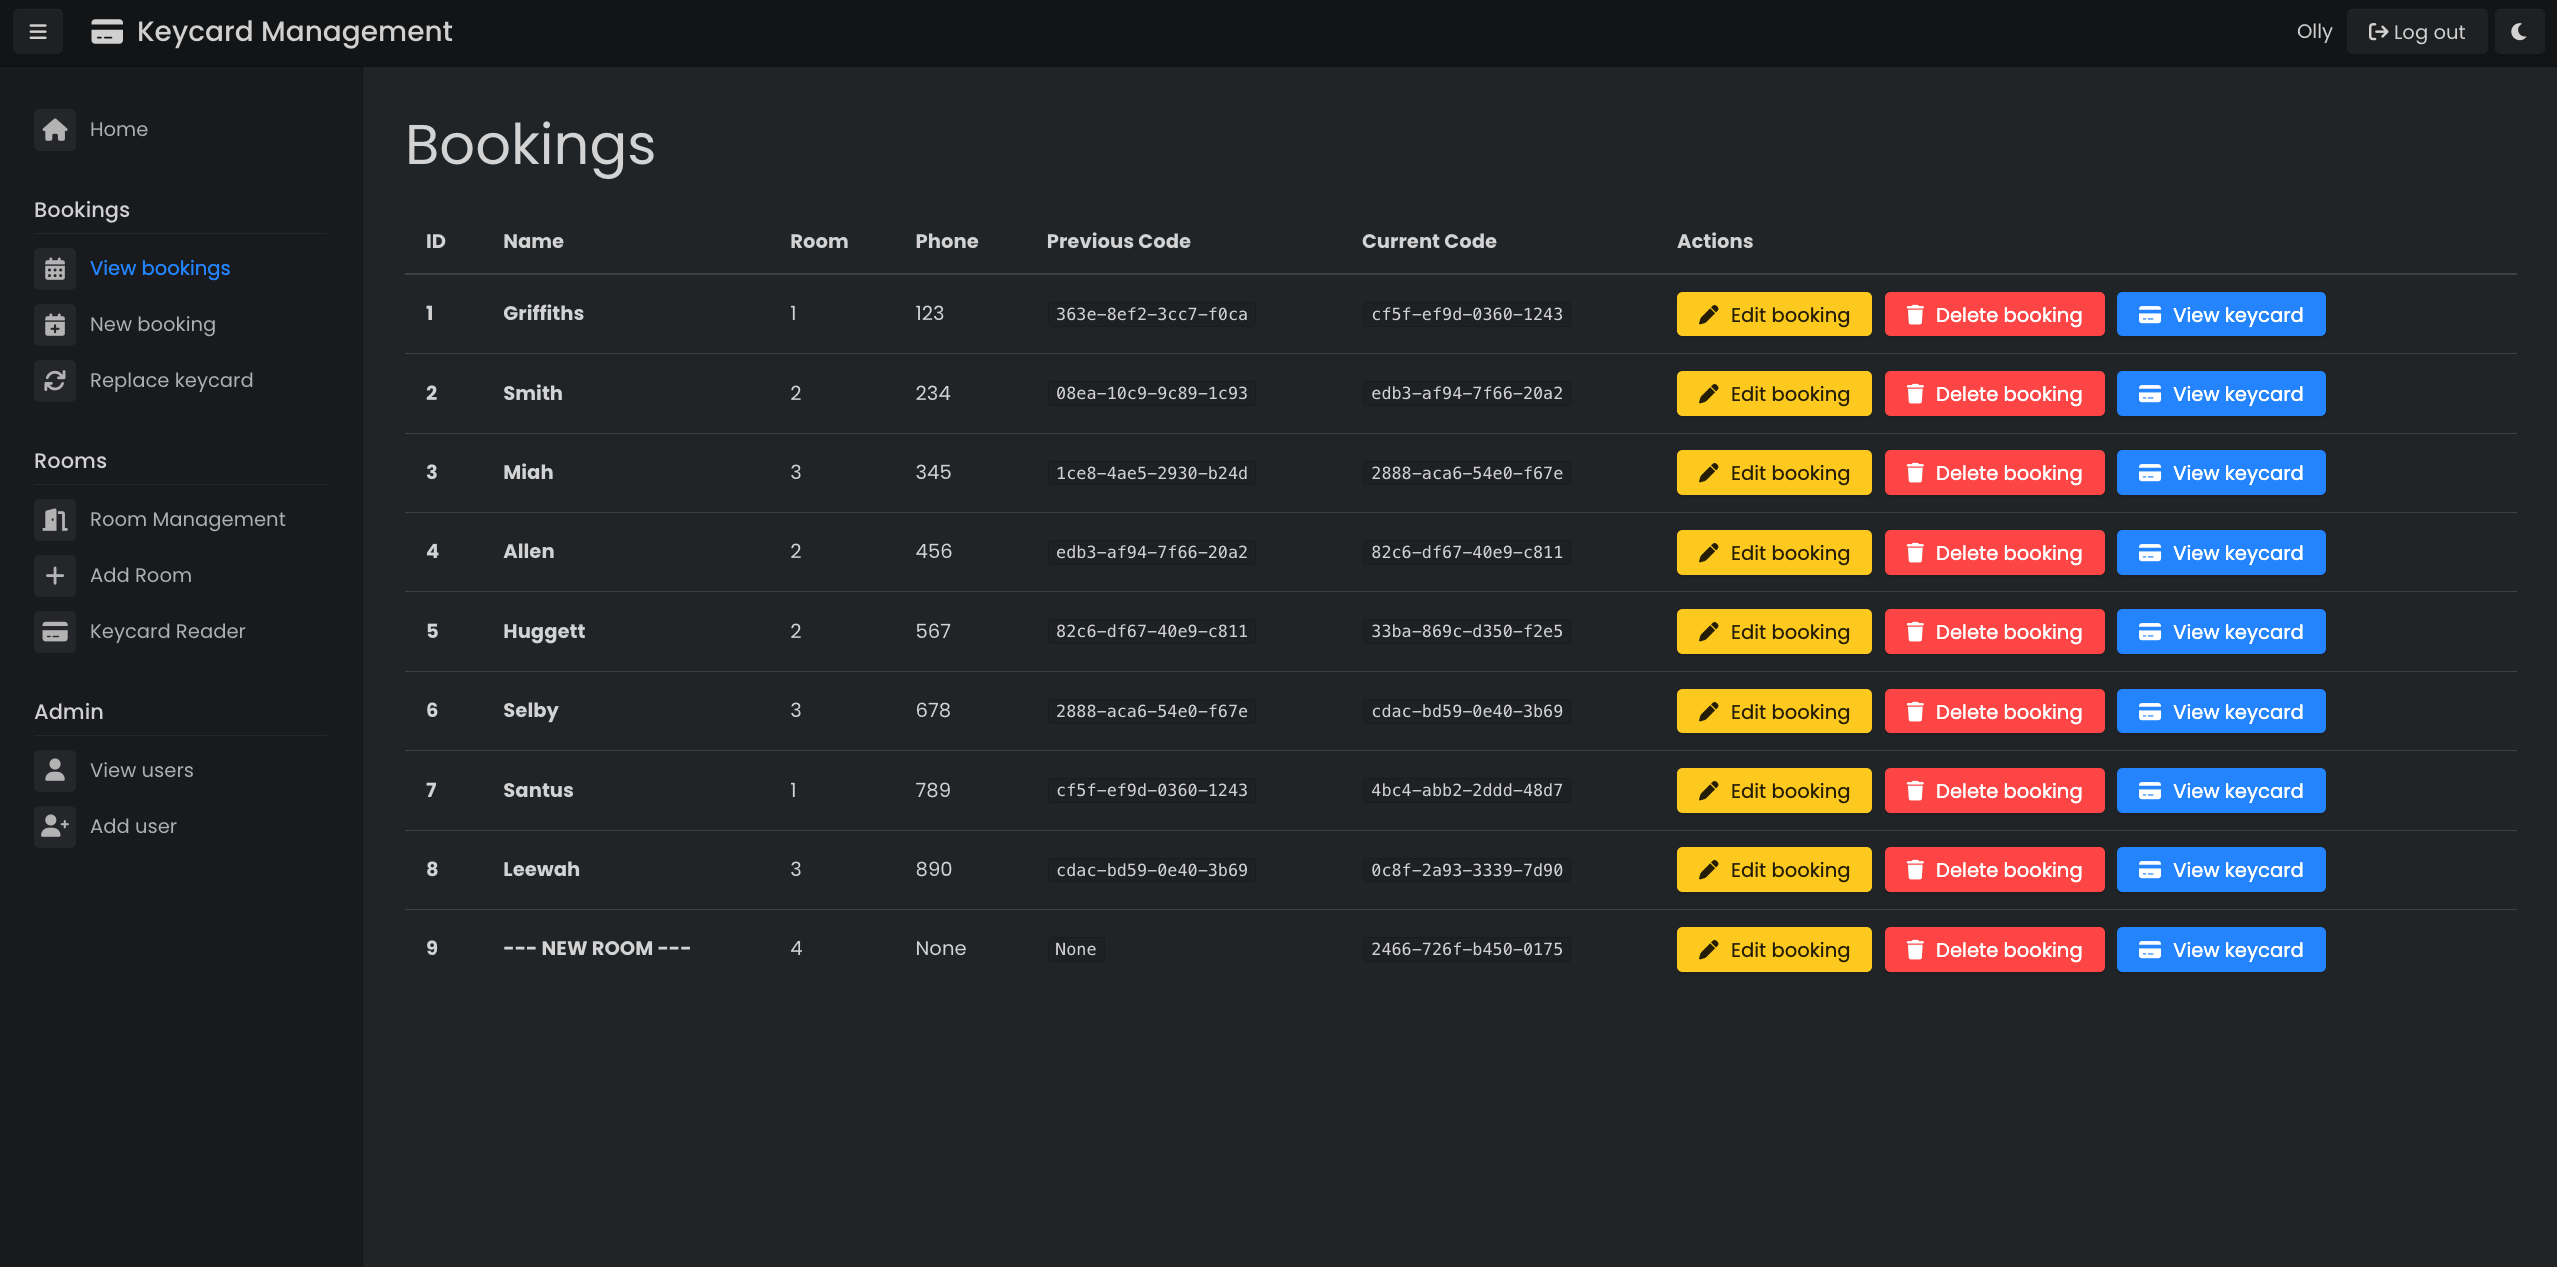Click the New booking calendar-plus icon
The image size is (2557, 1267).
[55, 324]
